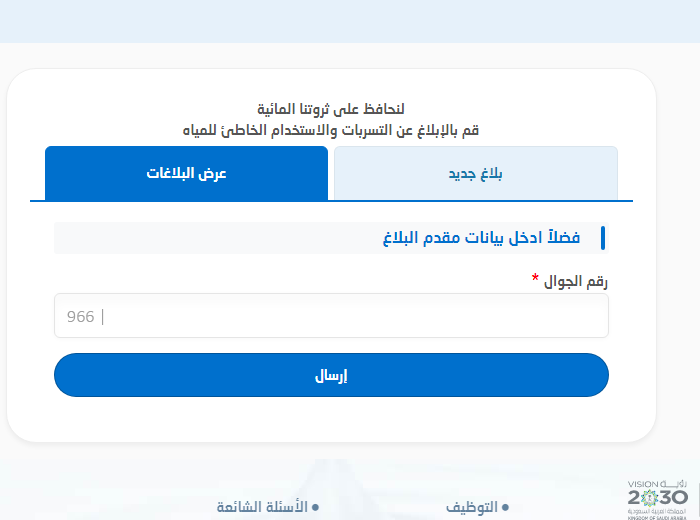Click the red required asterisk
This screenshot has width=700, height=520.
coord(535,279)
